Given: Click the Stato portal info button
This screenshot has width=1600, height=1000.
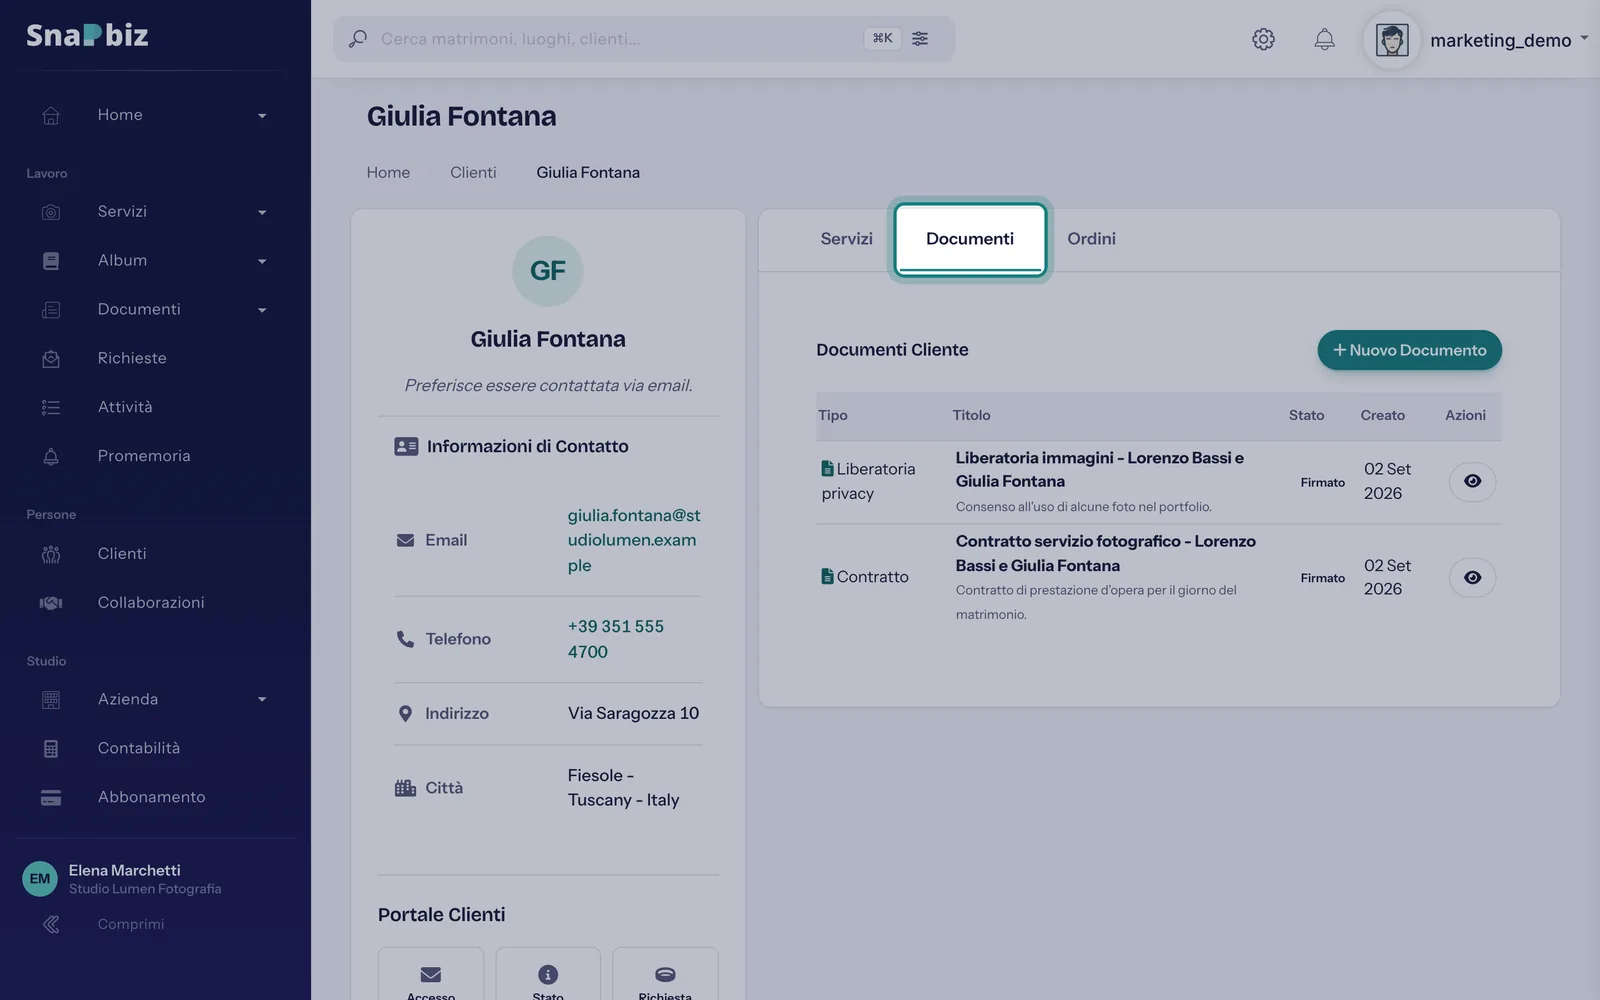Looking at the screenshot, I should point(548,975).
